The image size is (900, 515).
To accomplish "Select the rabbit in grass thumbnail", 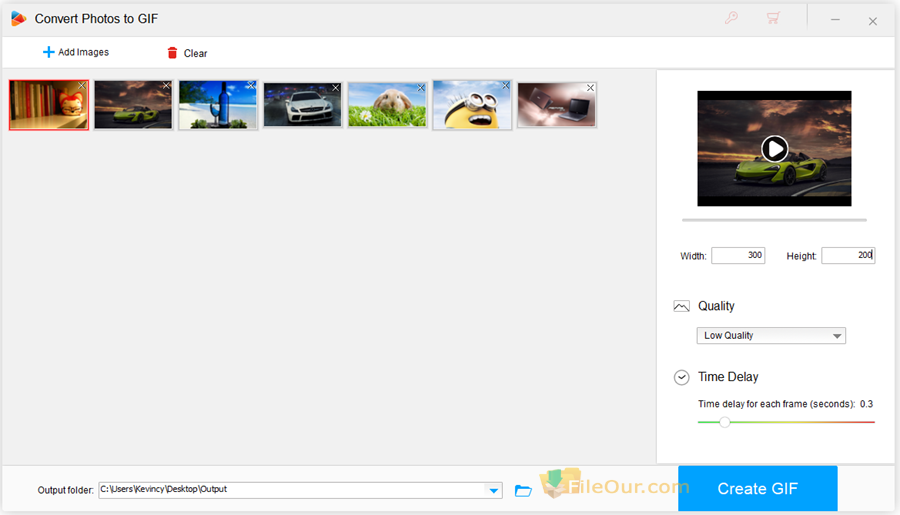I will coord(387,105).
